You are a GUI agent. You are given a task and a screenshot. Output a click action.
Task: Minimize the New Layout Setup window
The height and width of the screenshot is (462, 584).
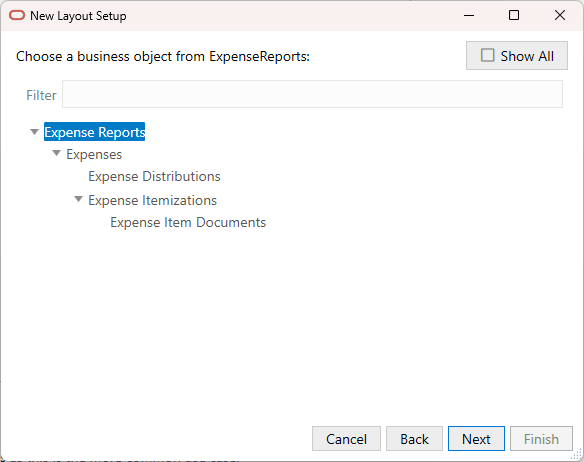tap(469, 15)
